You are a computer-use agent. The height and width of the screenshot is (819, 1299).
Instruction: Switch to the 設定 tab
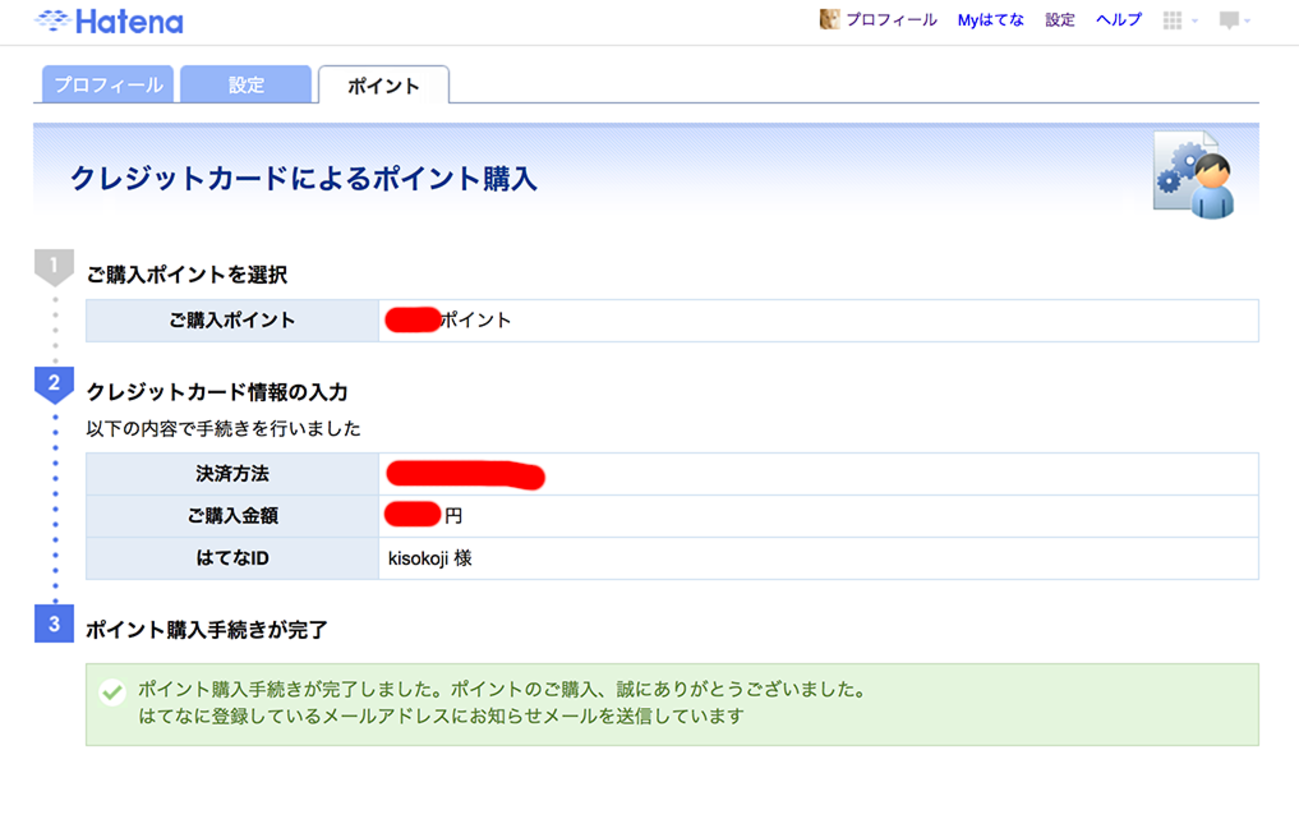tap(246, 85)
